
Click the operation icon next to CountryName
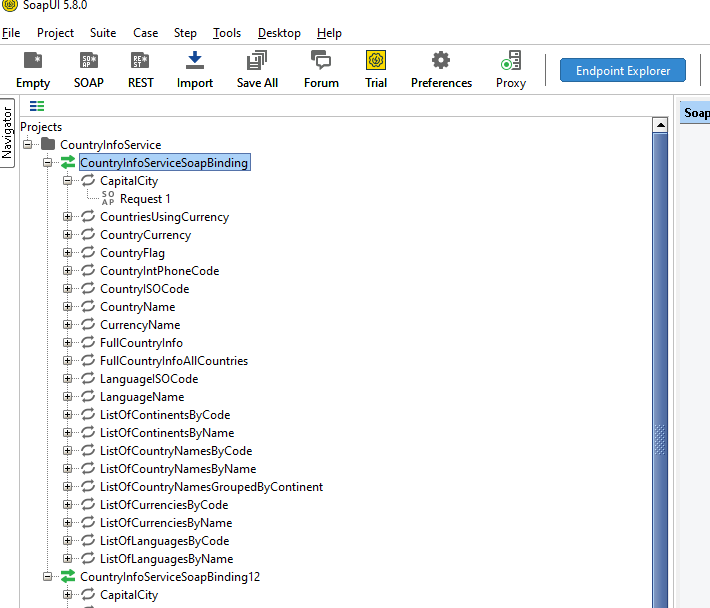[x=88, y=306]
